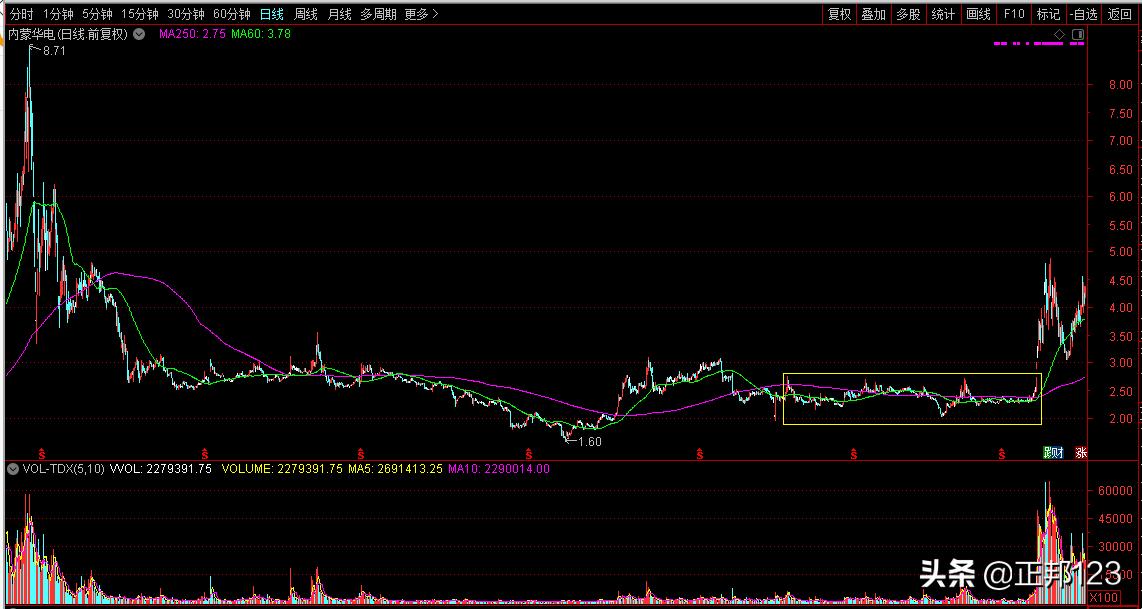This screenshot has width=1142, height=609.
Task: Expand the dropdown arrow beside 内蒙华电 title
Action: click(139, 34)
